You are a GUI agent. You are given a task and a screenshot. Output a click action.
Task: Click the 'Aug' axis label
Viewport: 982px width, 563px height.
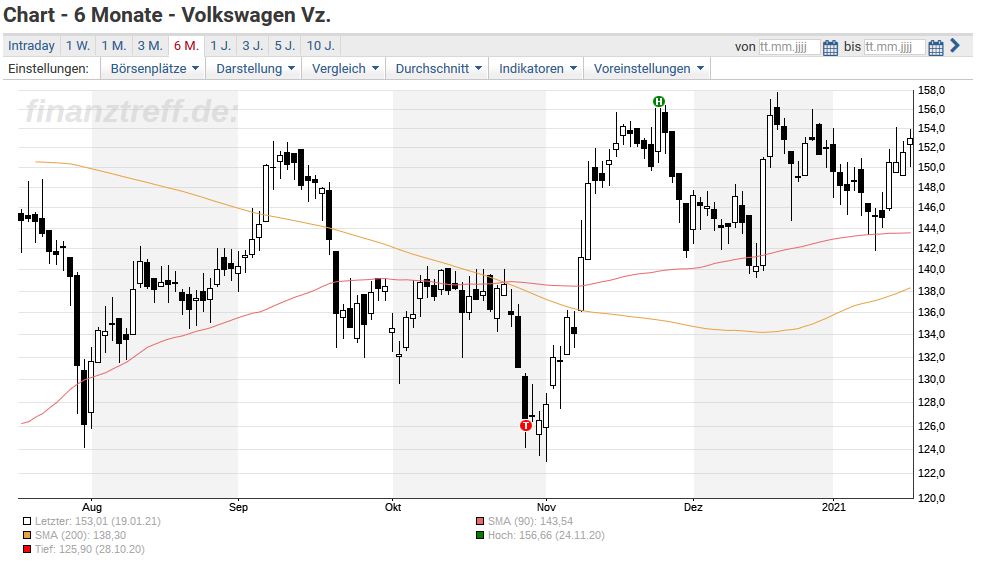[92, 507]
